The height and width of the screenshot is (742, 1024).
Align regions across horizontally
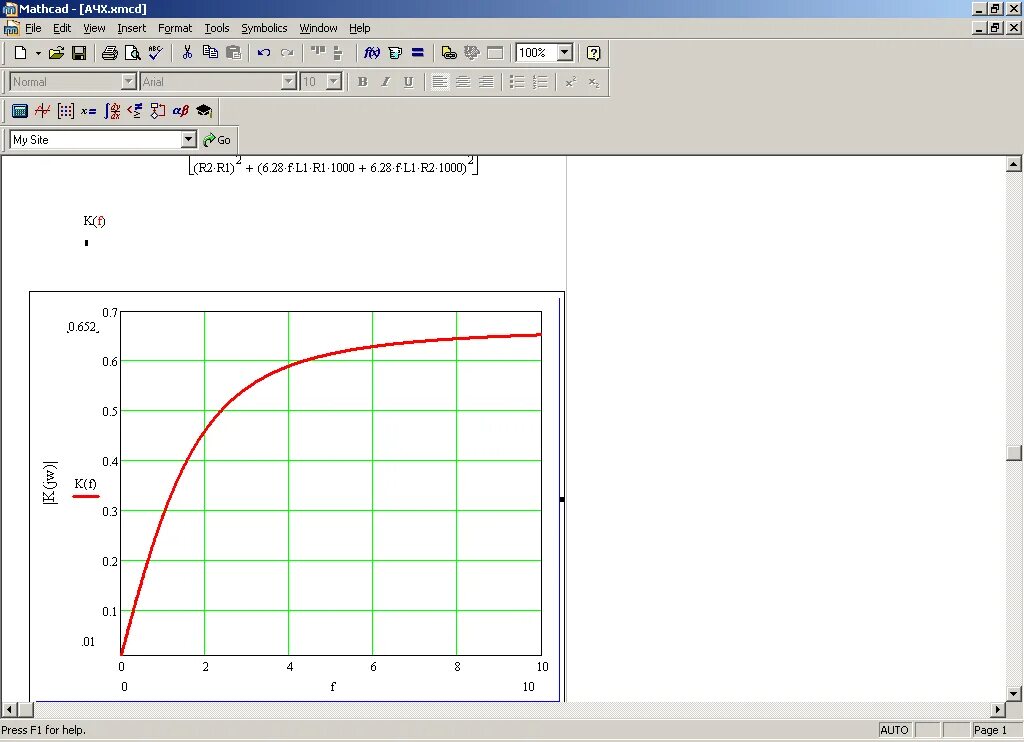pyautogui.click(x=318, y=53)
